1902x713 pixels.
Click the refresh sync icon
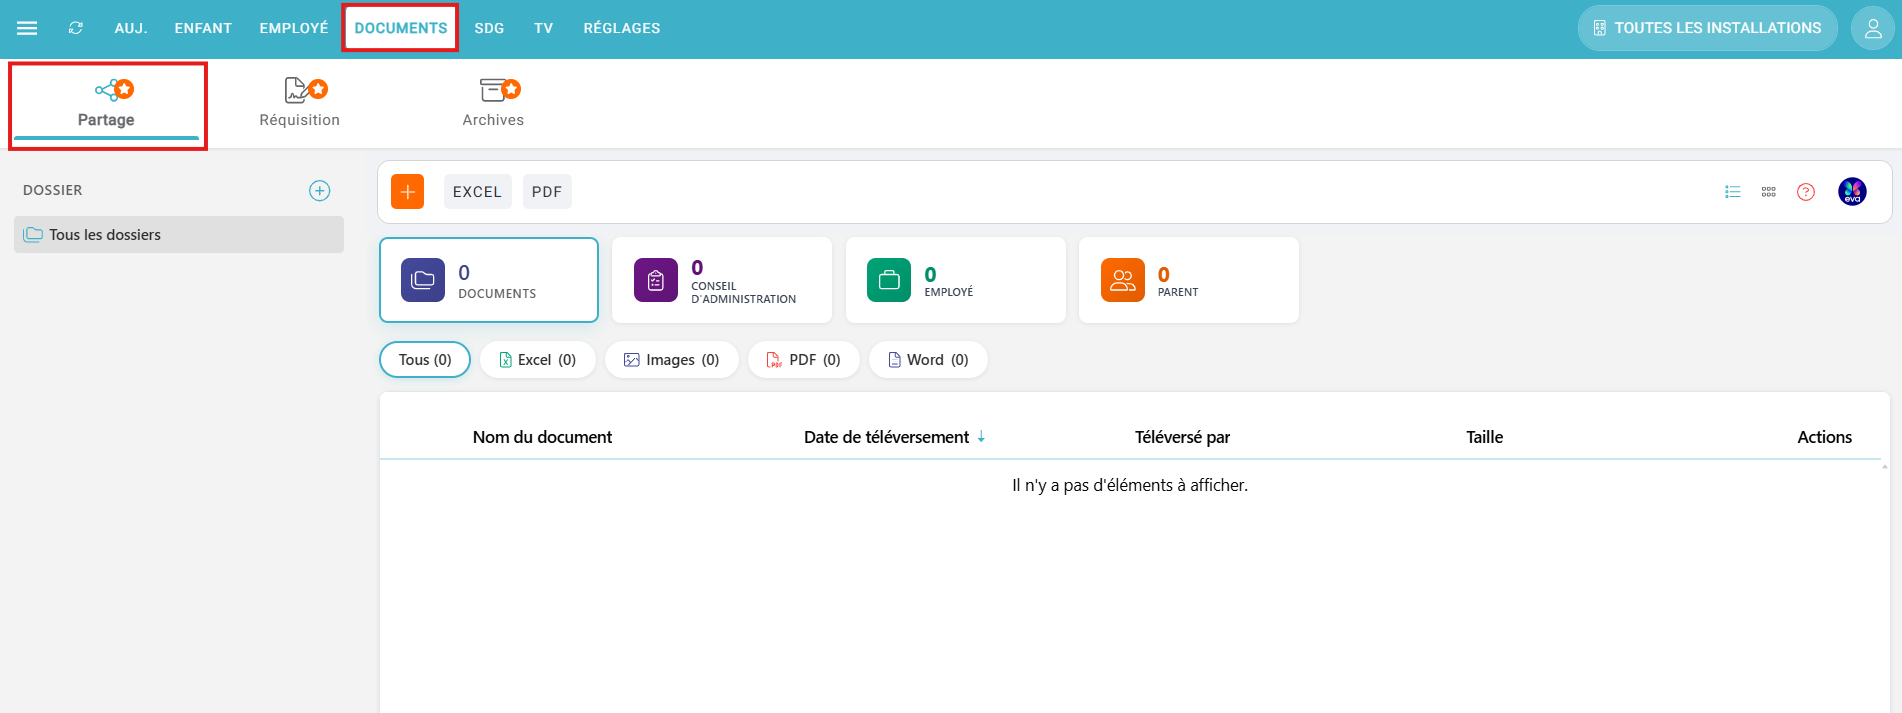(76, 28)
